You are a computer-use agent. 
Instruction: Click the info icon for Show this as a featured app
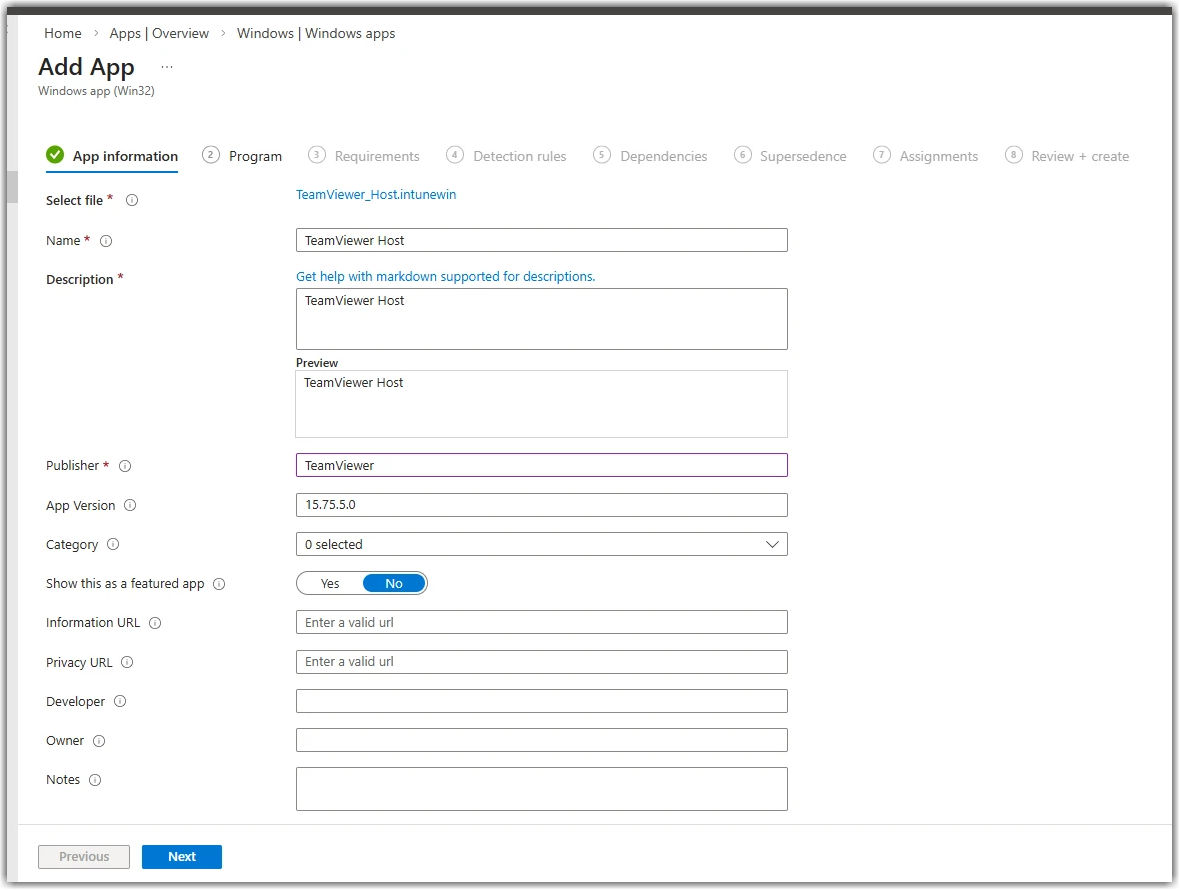pyautogui.click(x=218, y=583)
